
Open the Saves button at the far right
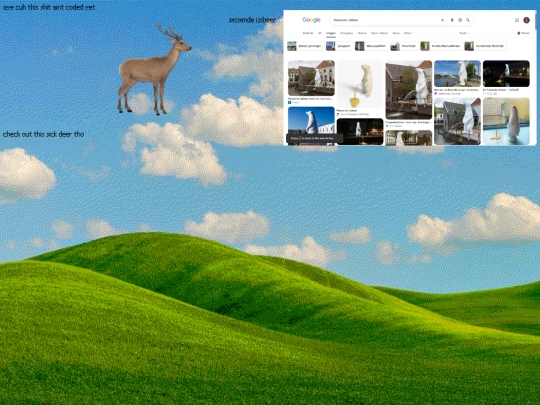(x=523, y=33)
